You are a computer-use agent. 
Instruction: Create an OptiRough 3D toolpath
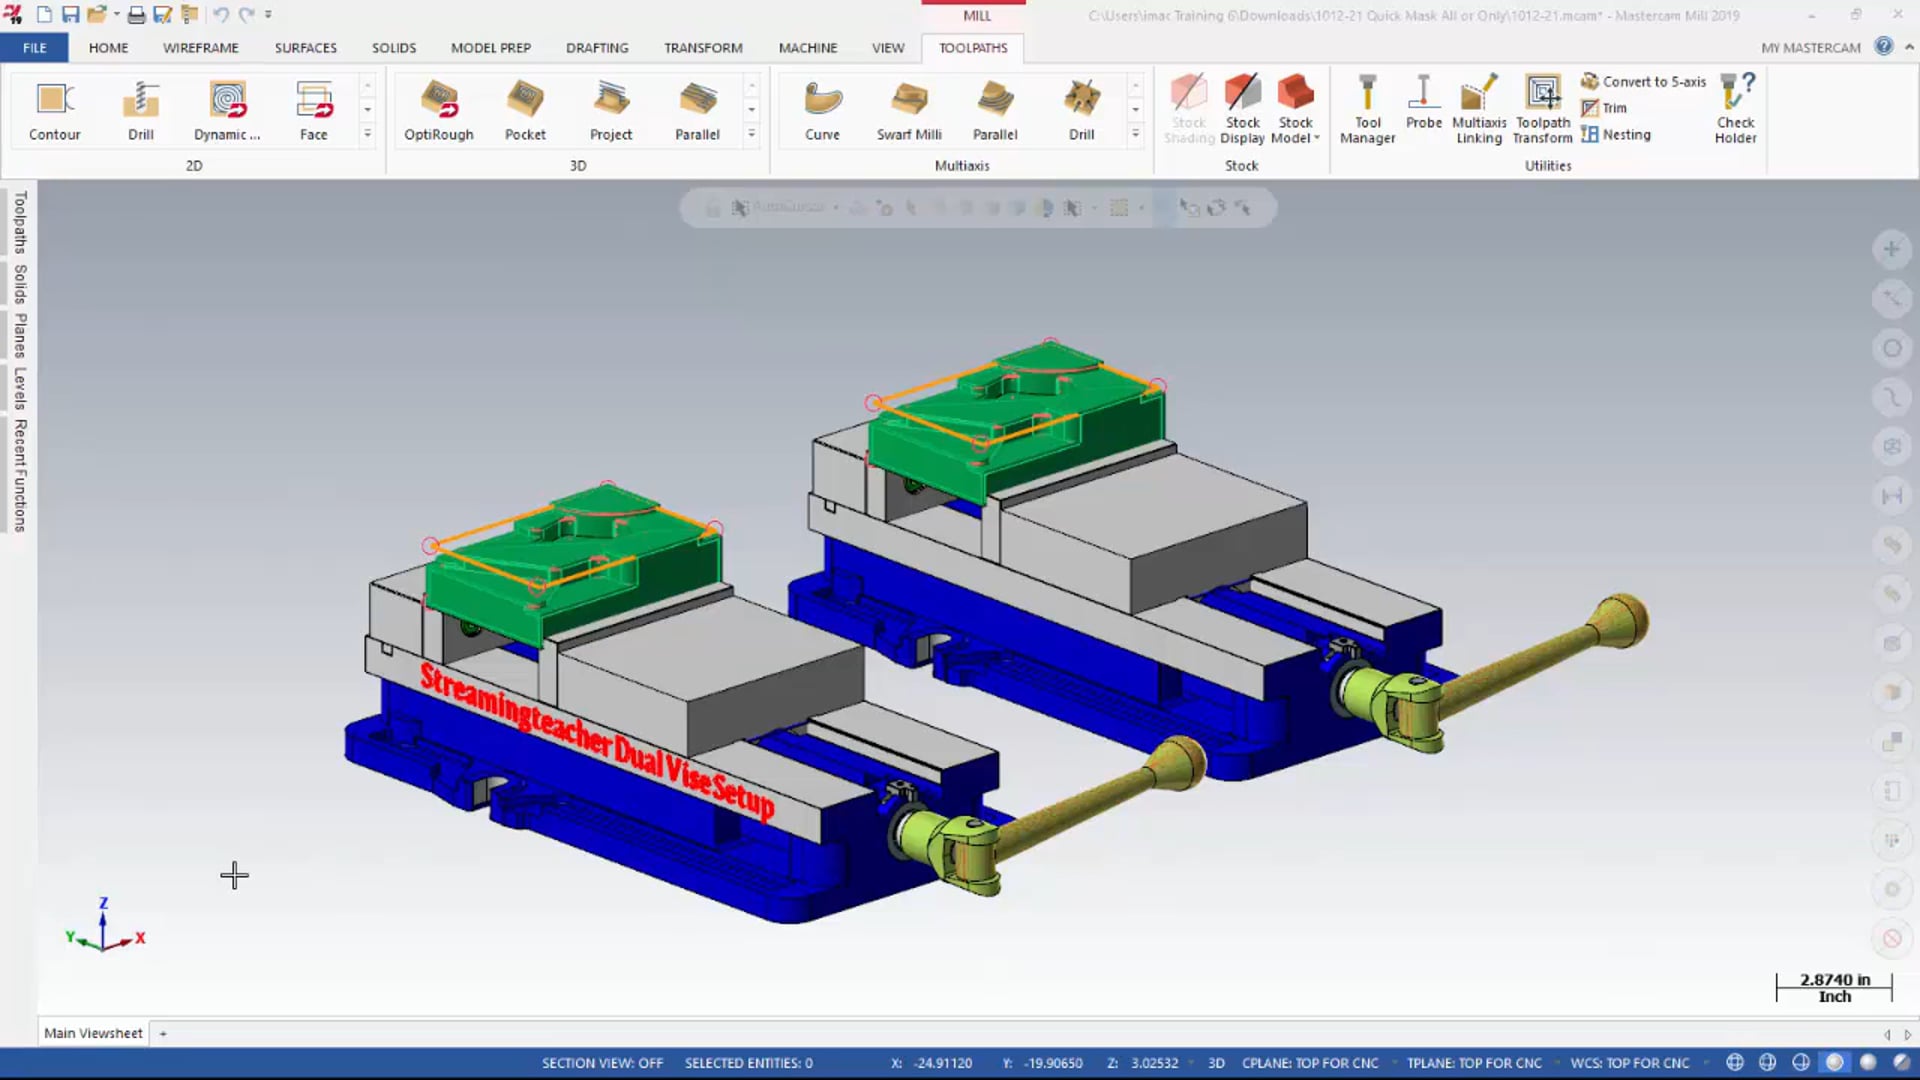coord(438,111)
